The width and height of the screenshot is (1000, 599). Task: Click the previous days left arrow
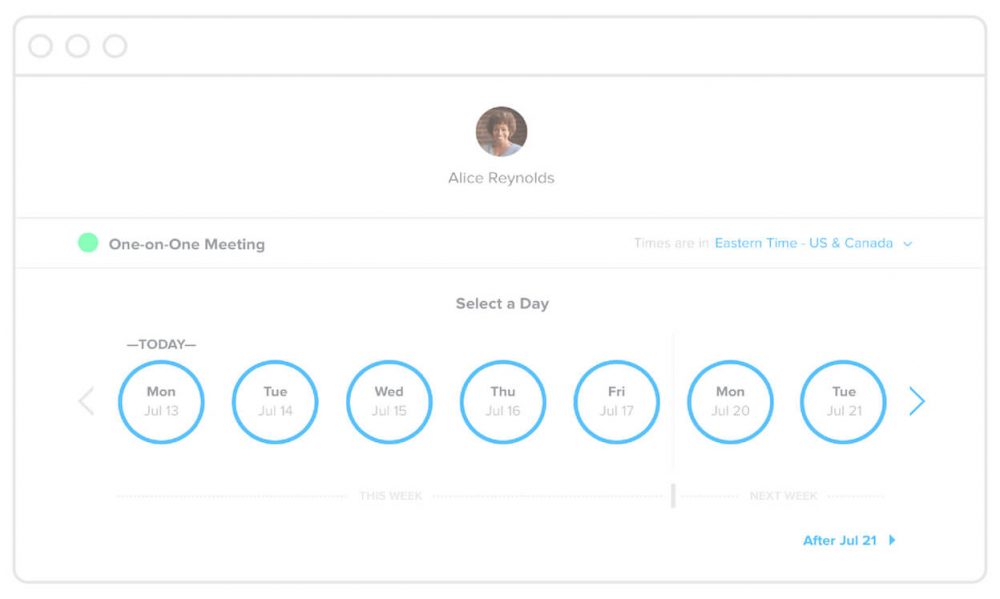pyautogui.click(x=86, y=402)
